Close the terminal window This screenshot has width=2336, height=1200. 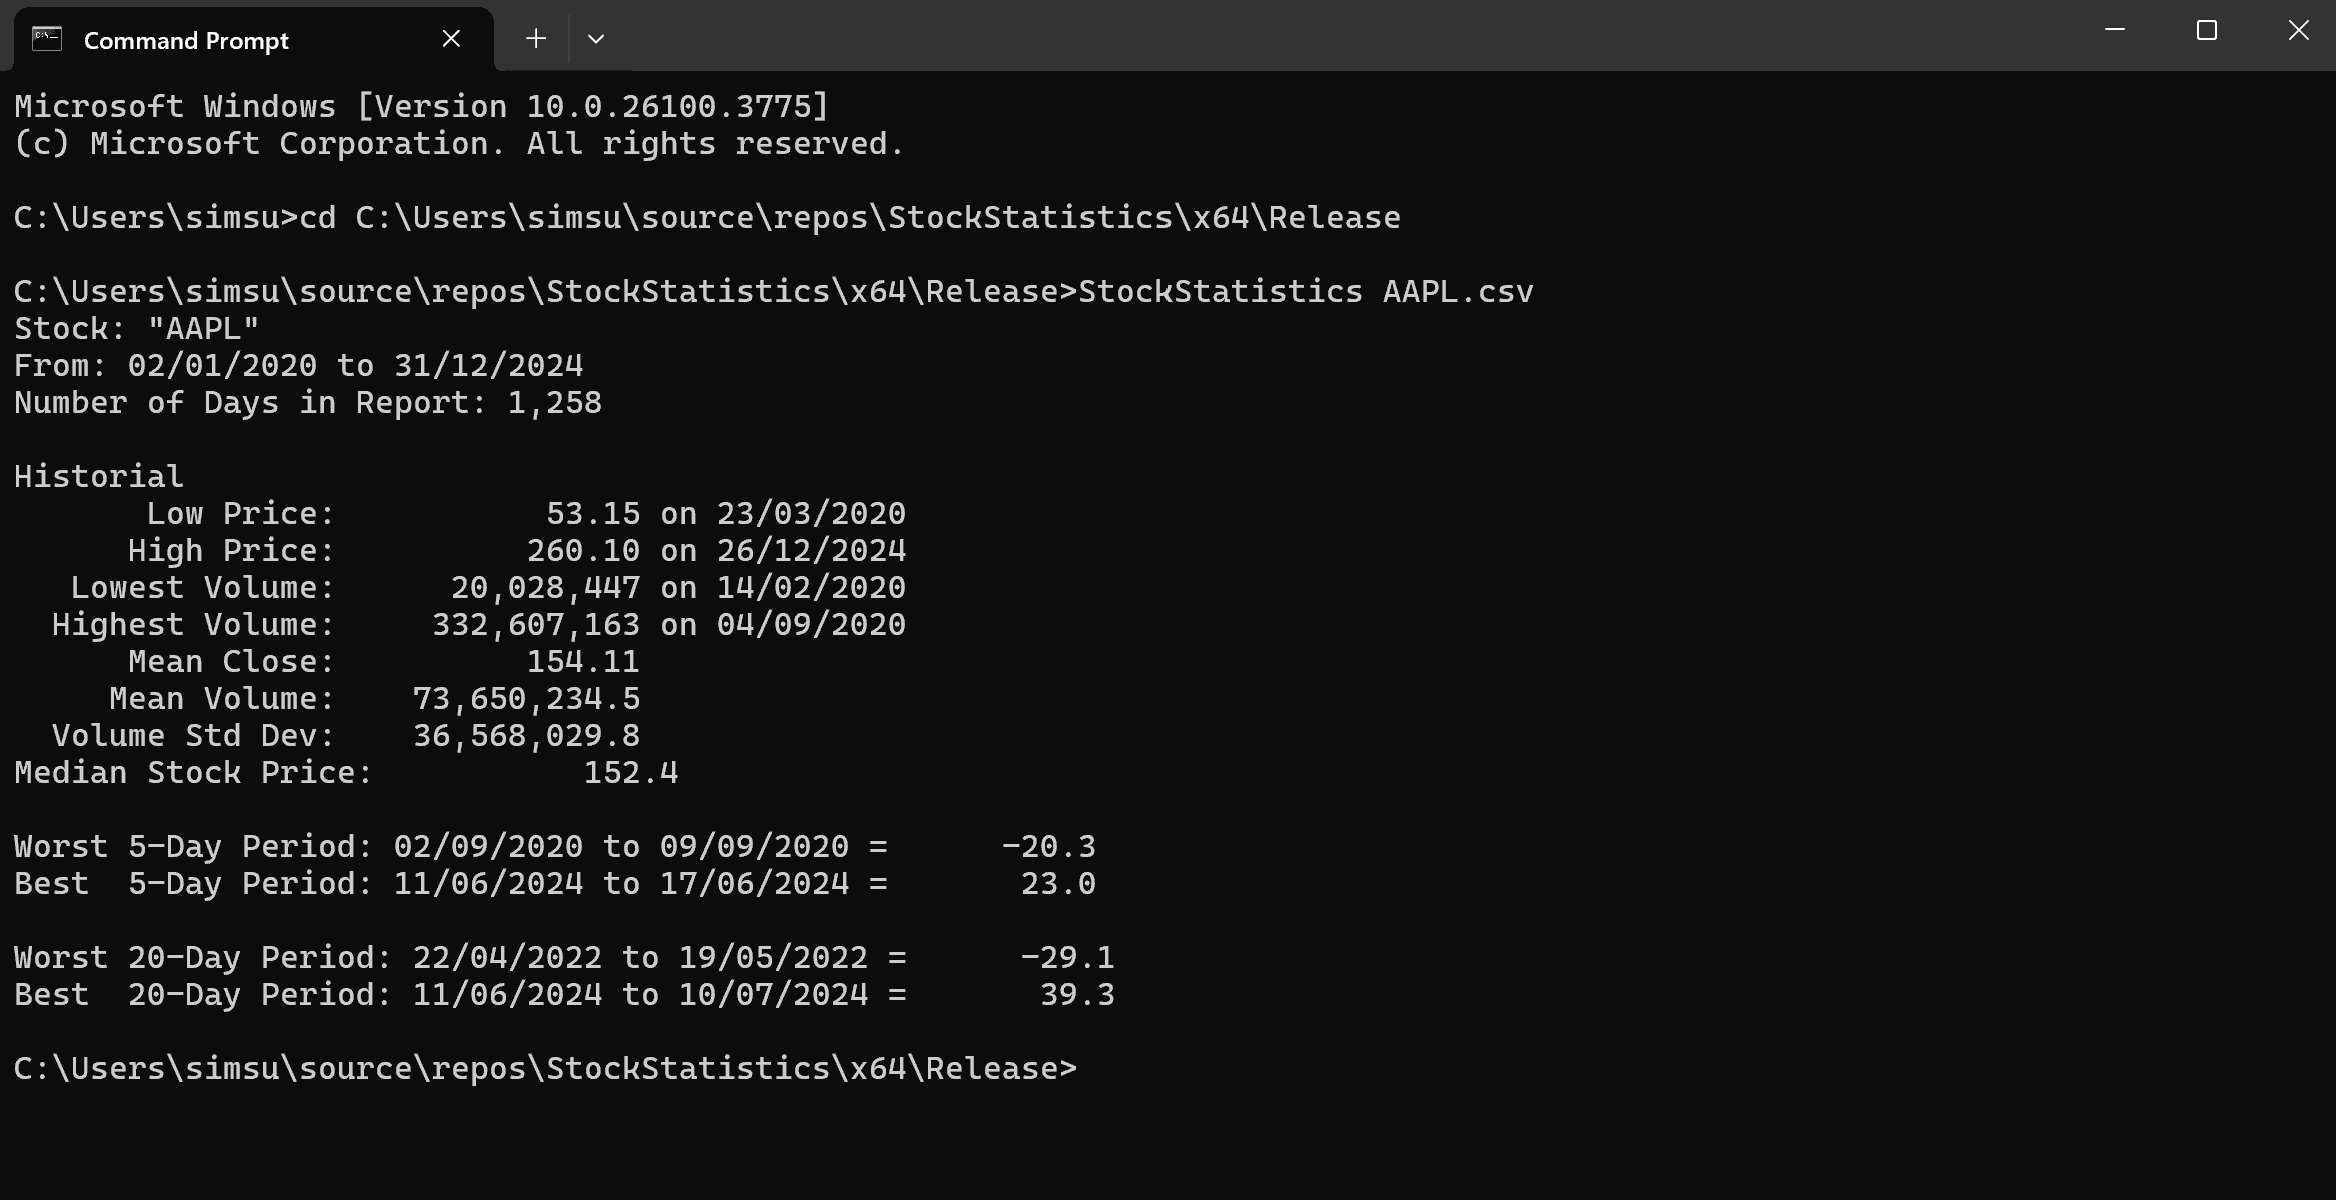(x=2298, y=31)
